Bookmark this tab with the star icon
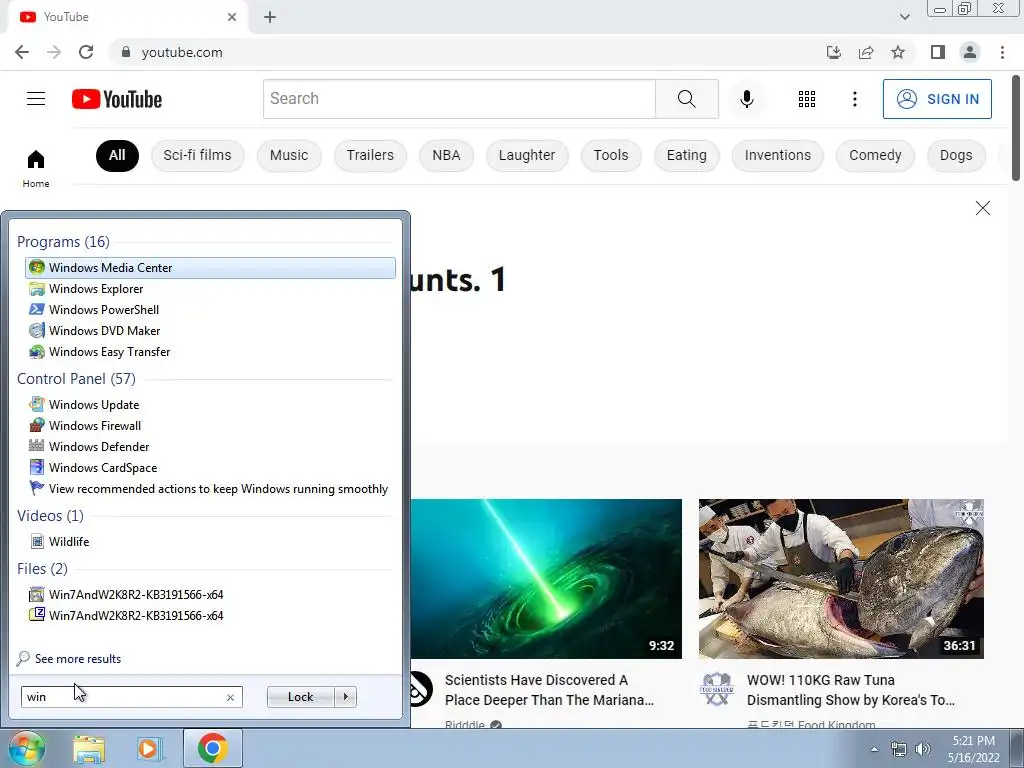1024x768 pixels. (x=898, y=52)
